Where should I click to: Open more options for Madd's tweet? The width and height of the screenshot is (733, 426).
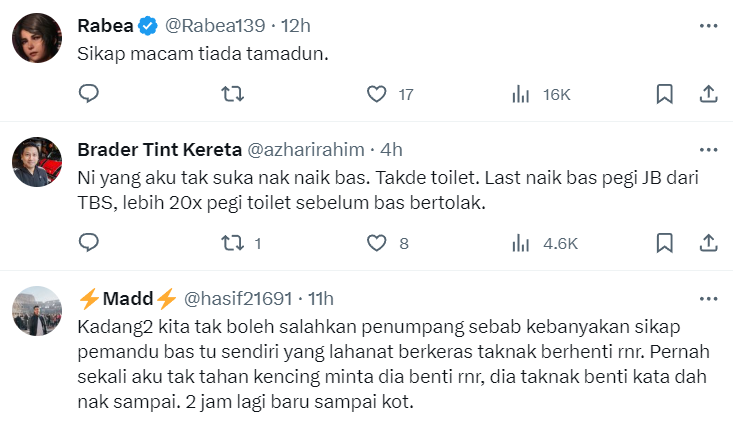[x=707, y=298]
